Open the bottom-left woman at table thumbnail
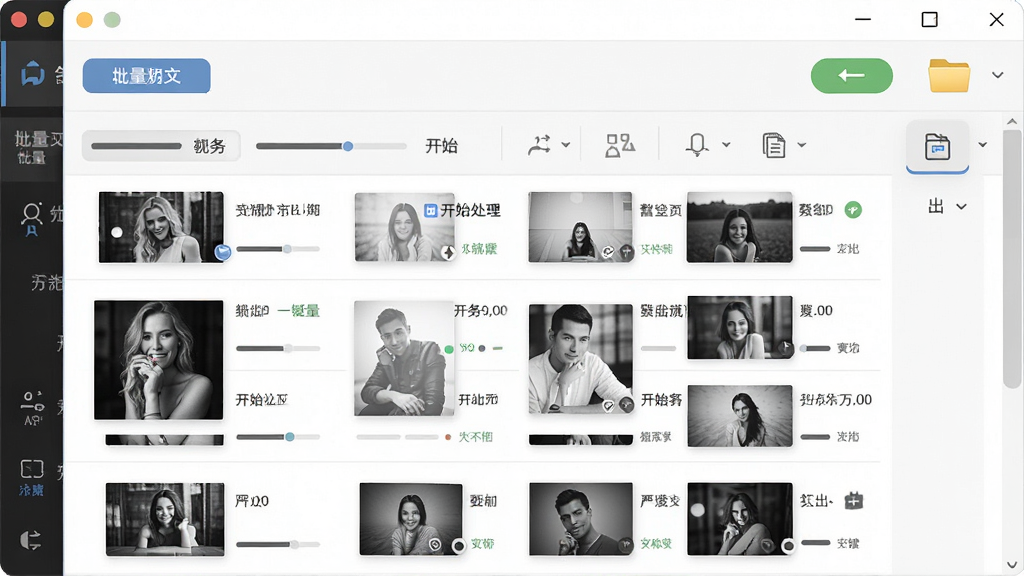This screenshot has height=576, width=1024. tap(165, 519)
